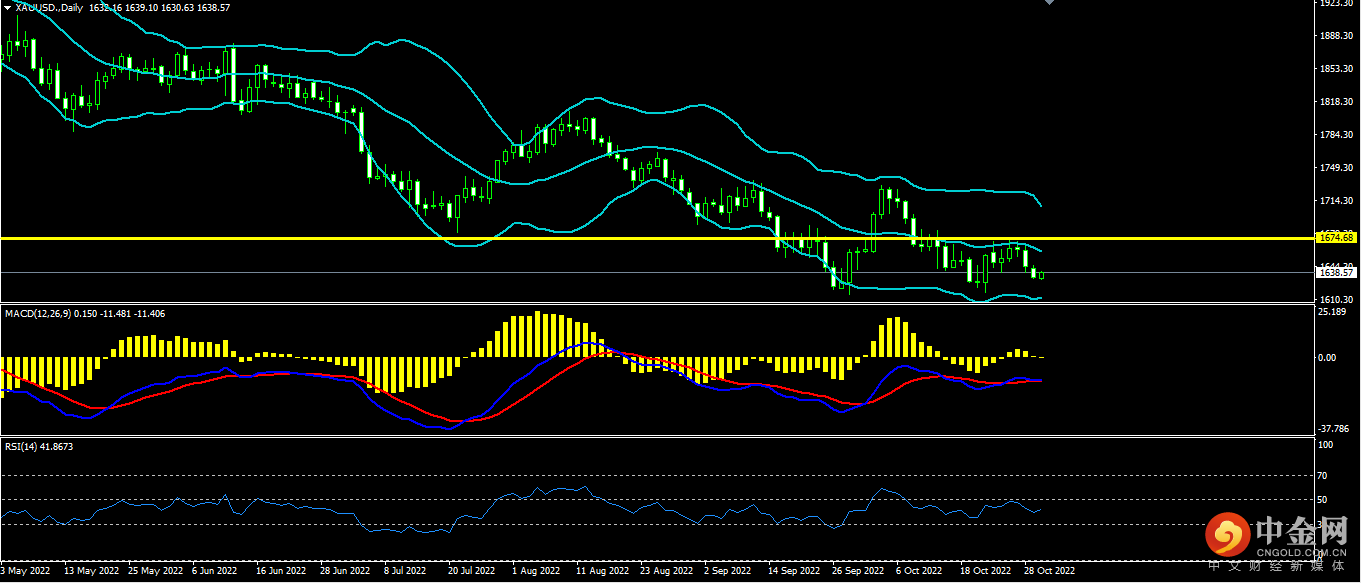Click the 28 Oct 2022 date label
Image resolution: width=1362 pixels, height=584 pixels.
(1047, 570)
